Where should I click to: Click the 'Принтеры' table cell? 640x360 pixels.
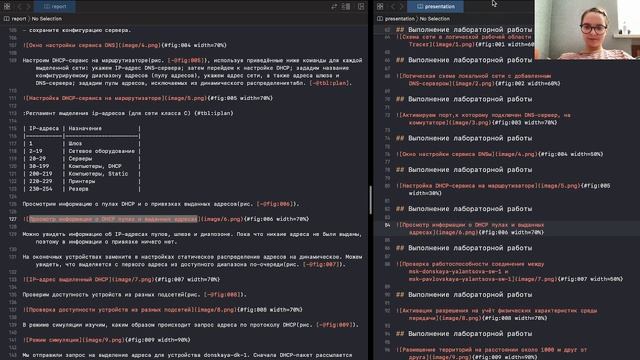click(x=82, y=181)
